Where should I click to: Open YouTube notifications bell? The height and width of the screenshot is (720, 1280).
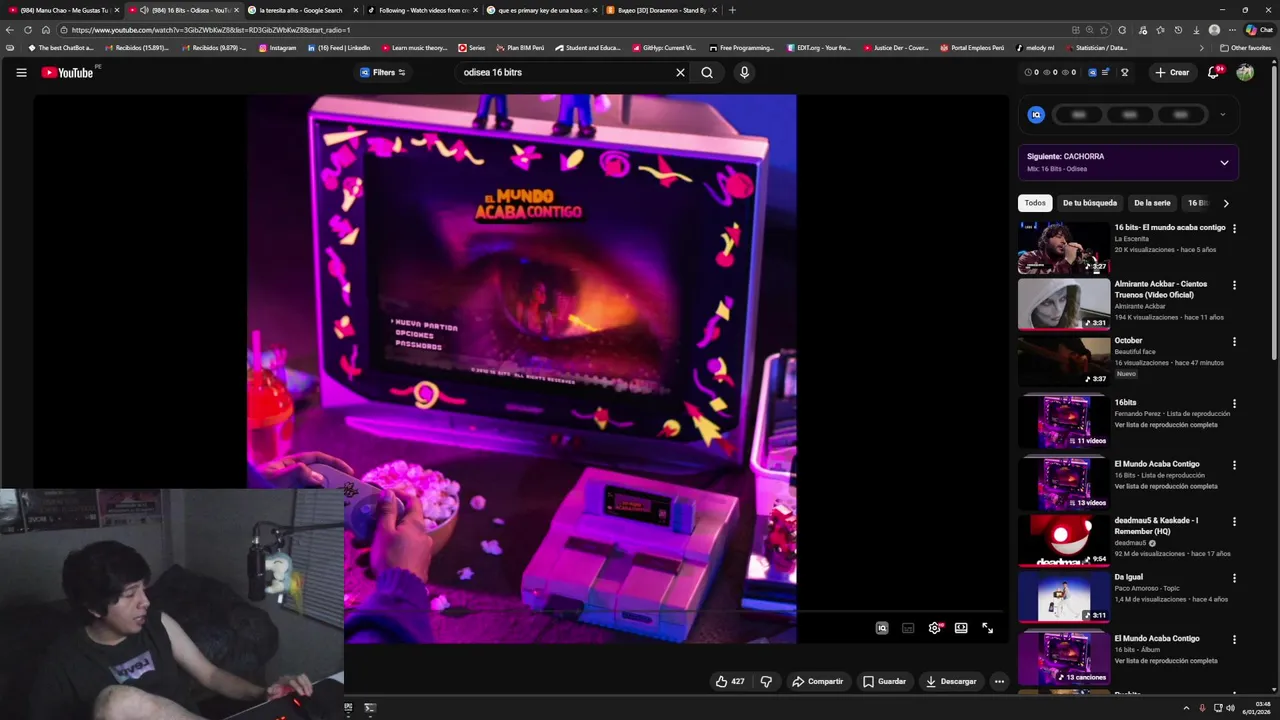point(1214,72)
